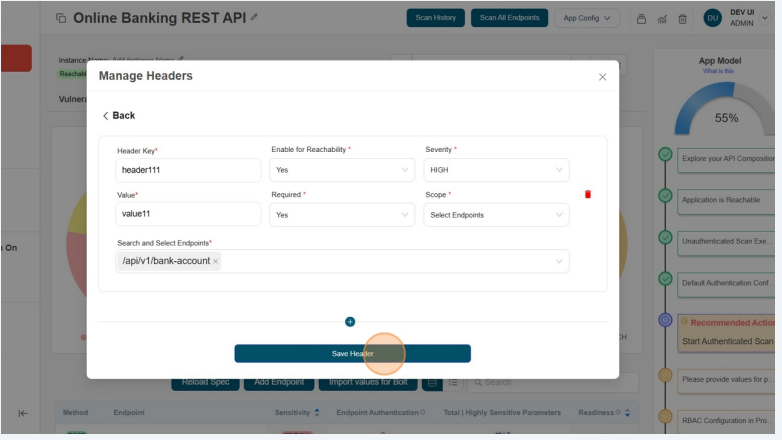Click the collapse sidebar arrow icon
782x440 pixels.
coord(23,413)
